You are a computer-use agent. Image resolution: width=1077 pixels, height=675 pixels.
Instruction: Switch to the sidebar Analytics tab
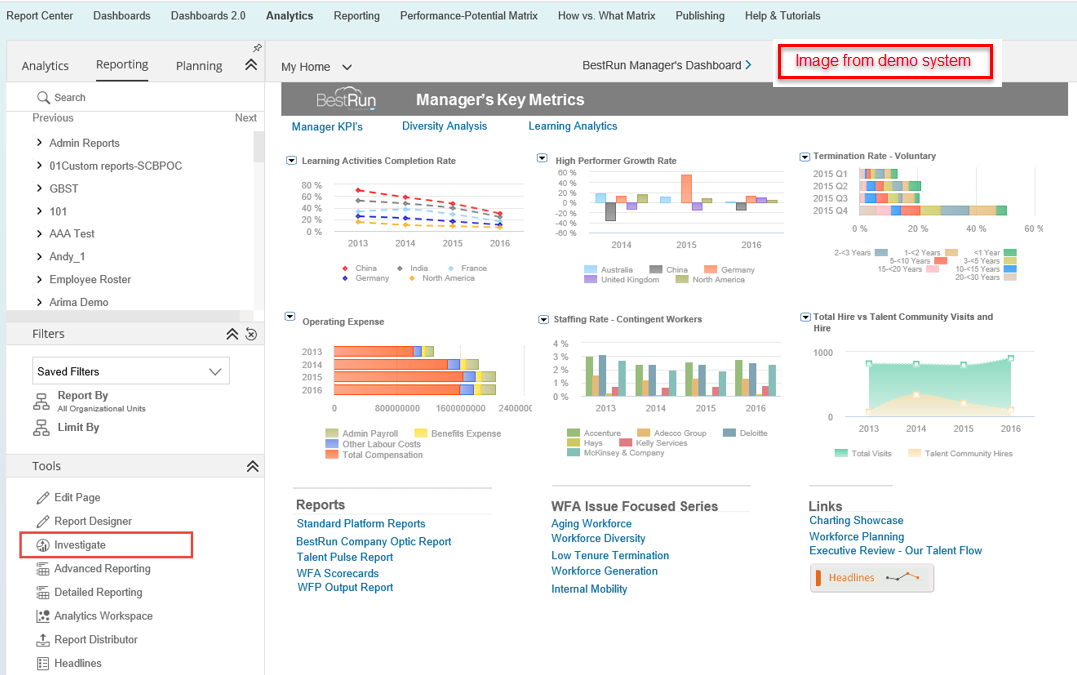click(x=45, y=66)
